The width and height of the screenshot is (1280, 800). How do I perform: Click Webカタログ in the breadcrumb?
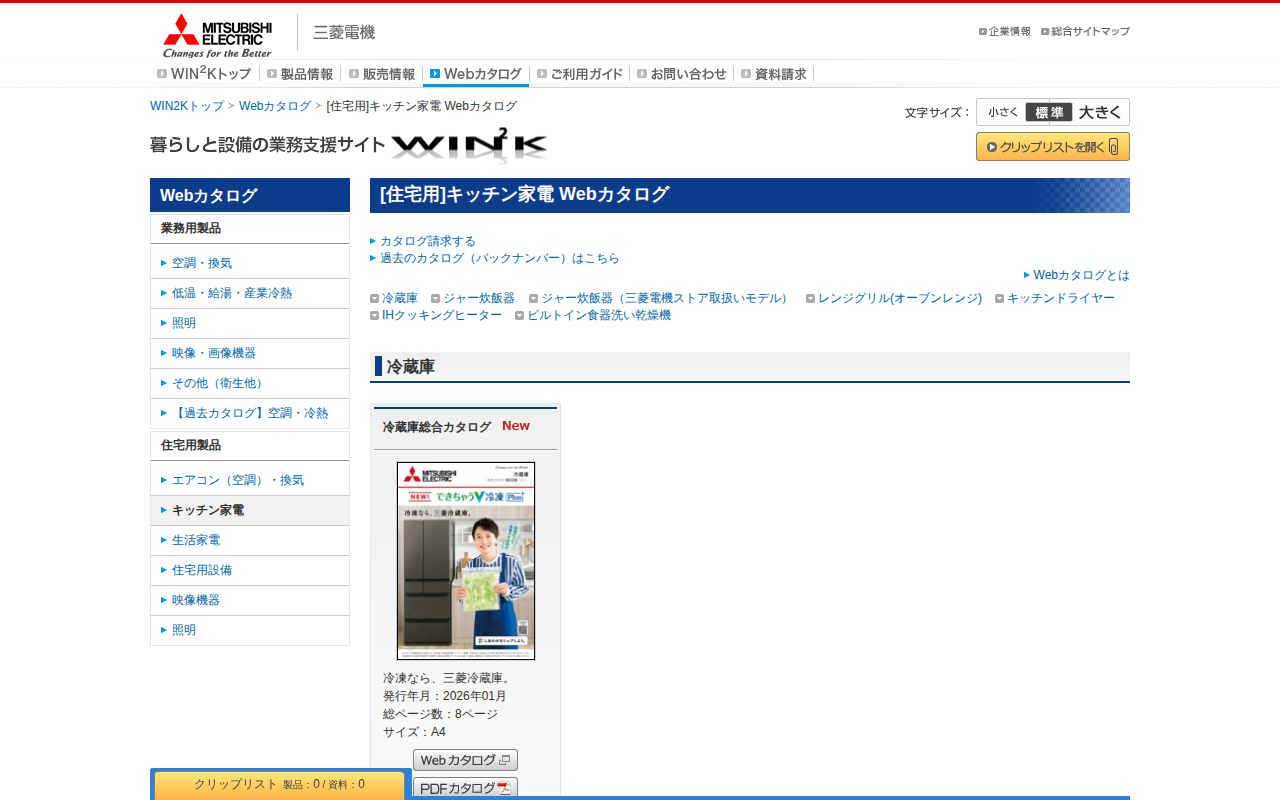(275, 106)
